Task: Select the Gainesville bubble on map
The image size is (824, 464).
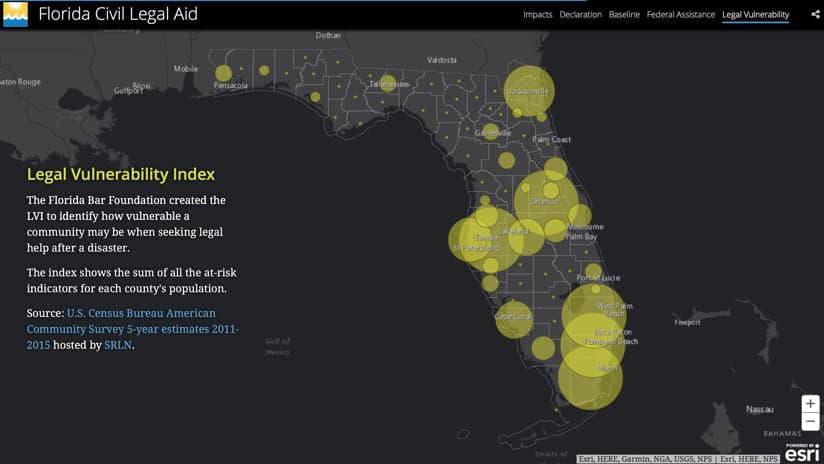Action: (x=491, y=132)
